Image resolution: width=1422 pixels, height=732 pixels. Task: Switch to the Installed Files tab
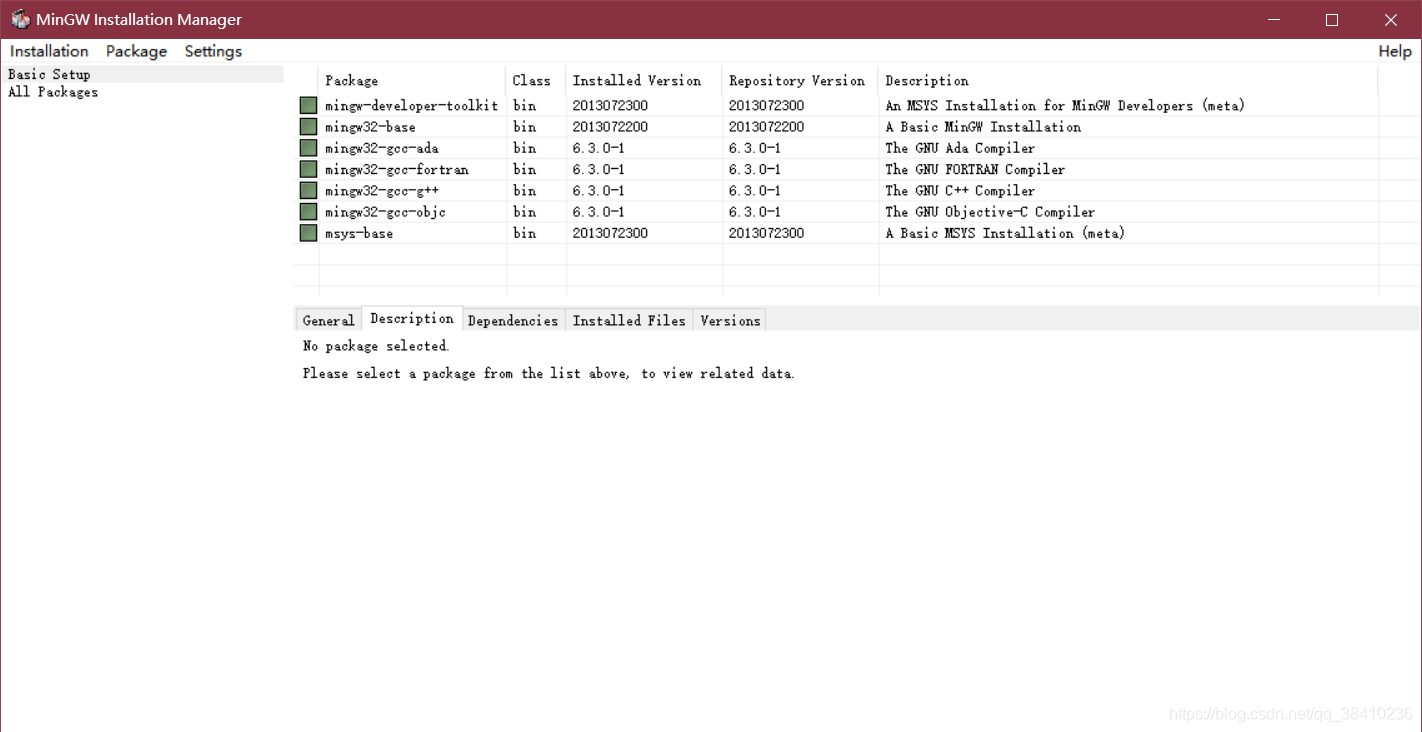click(629, 320)
